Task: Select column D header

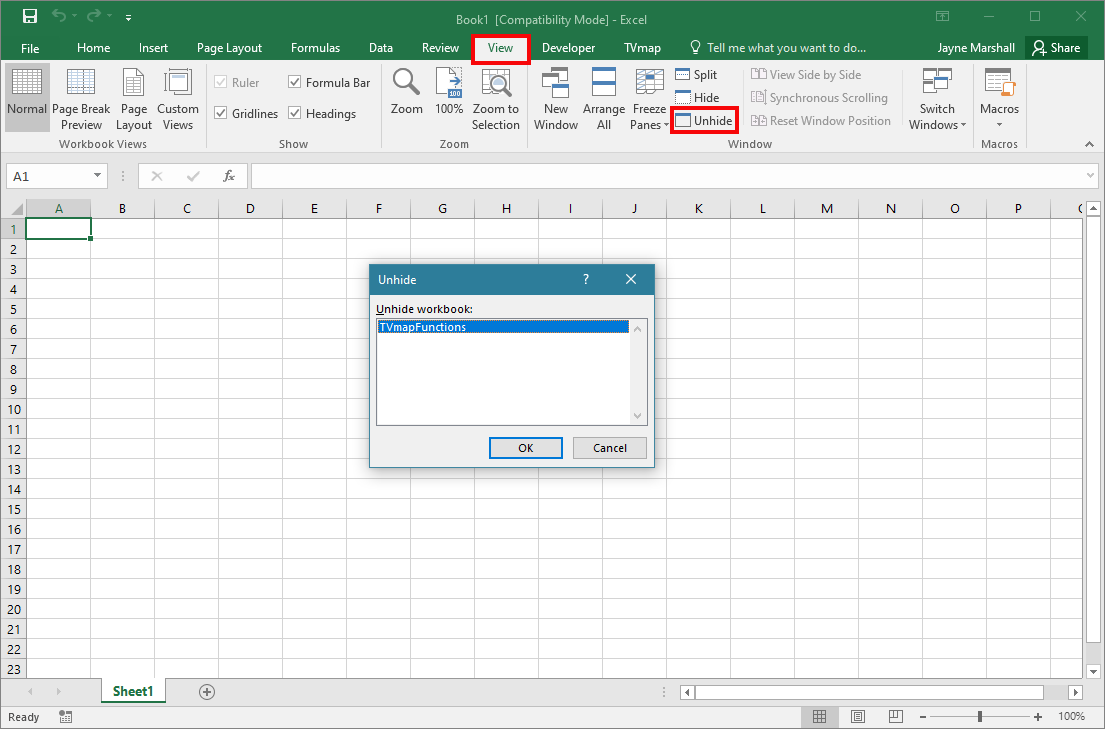Action: tap(250, 209)
